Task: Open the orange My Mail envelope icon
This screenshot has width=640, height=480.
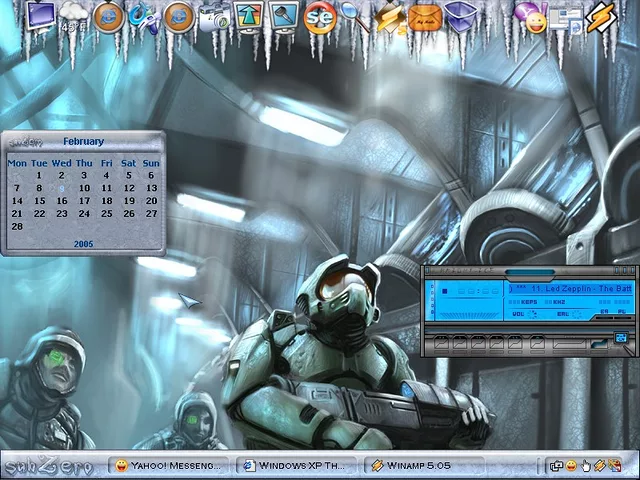Action: 425,18
